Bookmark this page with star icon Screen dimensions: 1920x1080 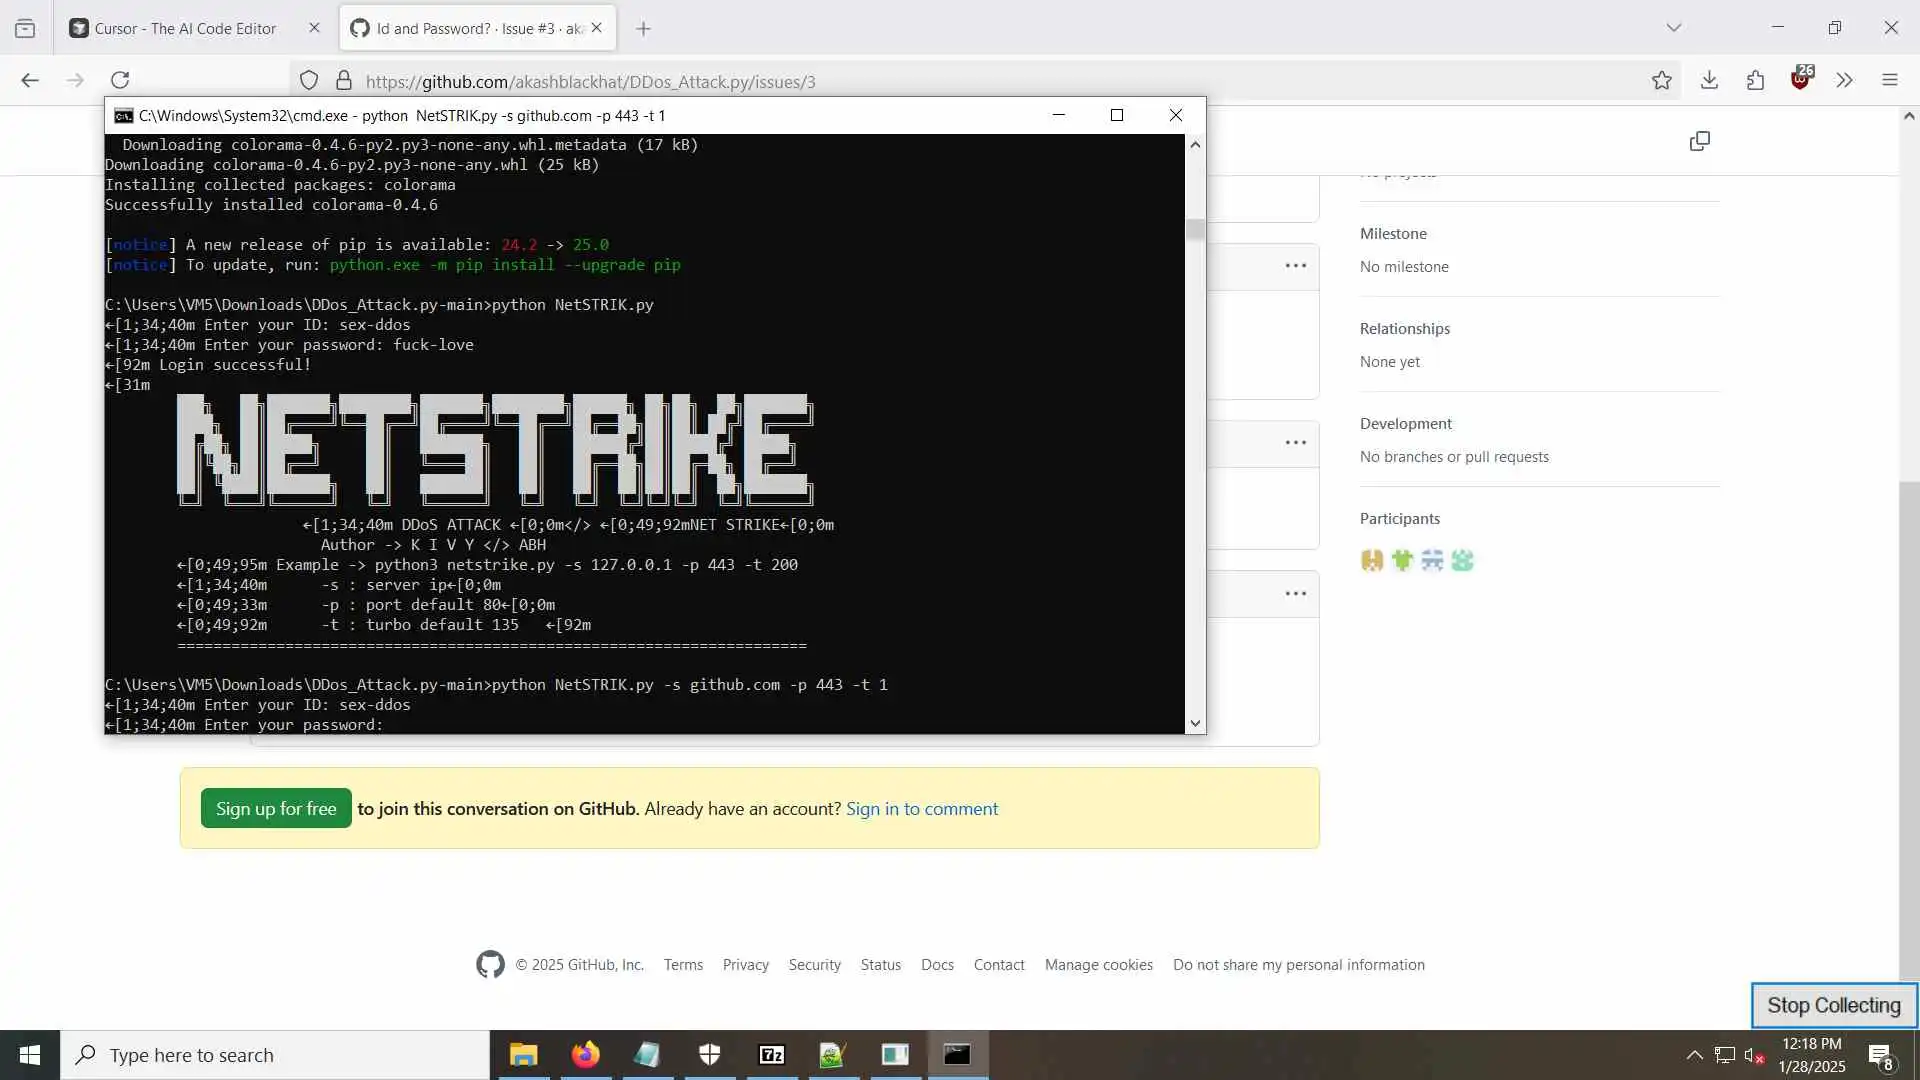pos(1661,80)
